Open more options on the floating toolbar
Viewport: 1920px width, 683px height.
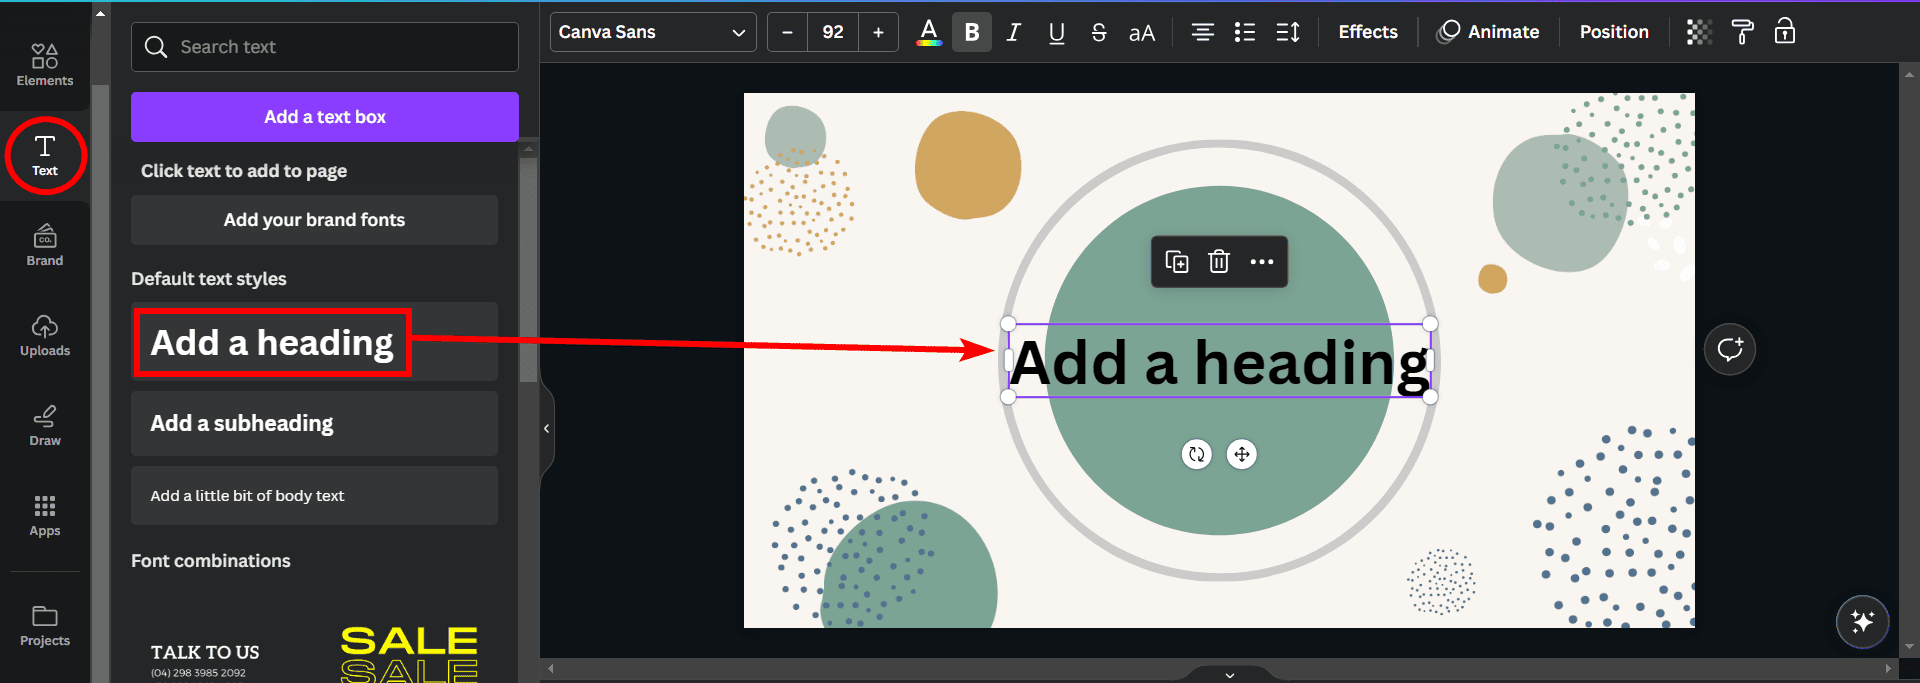[x=1262, y=262]
